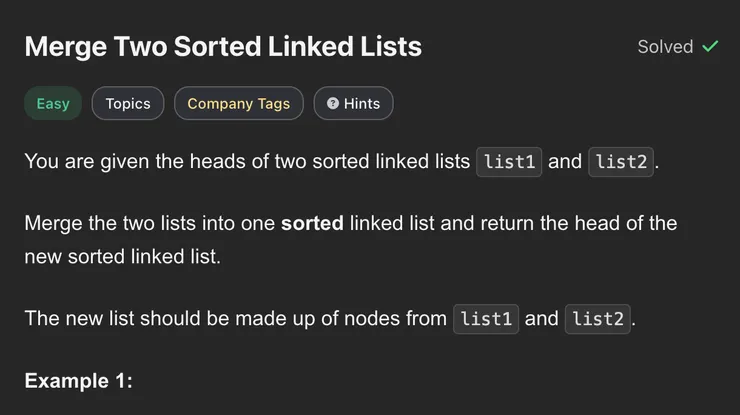The height and width of the screenshot is (415, 740).
Task: Click the question mark icon beside Hints
Action: point(332,104)
